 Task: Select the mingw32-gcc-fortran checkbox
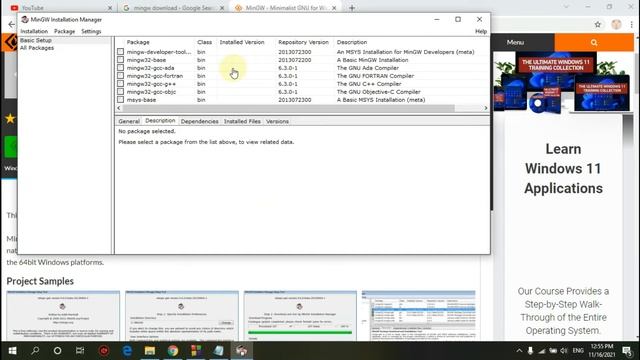coord(120,76)
